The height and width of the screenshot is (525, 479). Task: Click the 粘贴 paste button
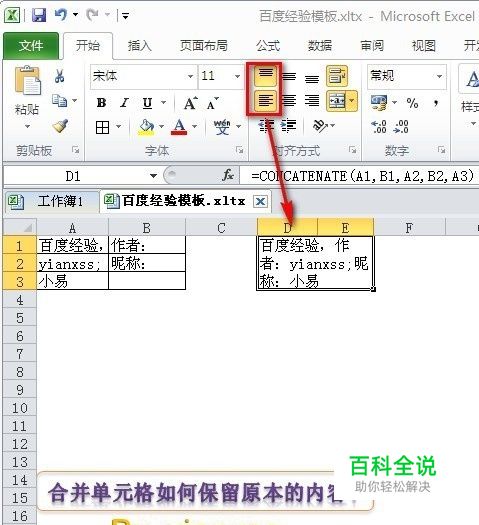click(x=27, y=81)
